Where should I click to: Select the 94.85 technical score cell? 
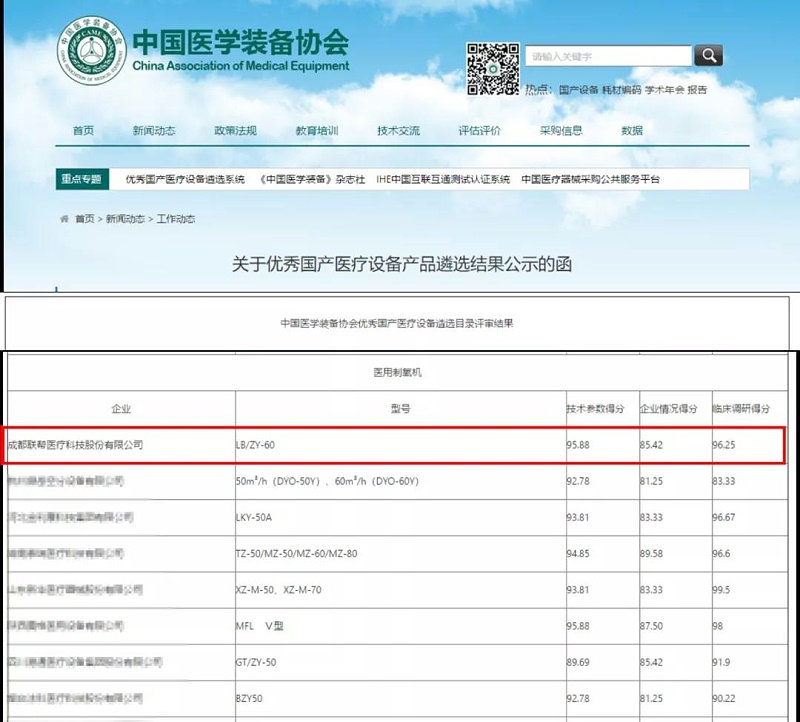603,554
